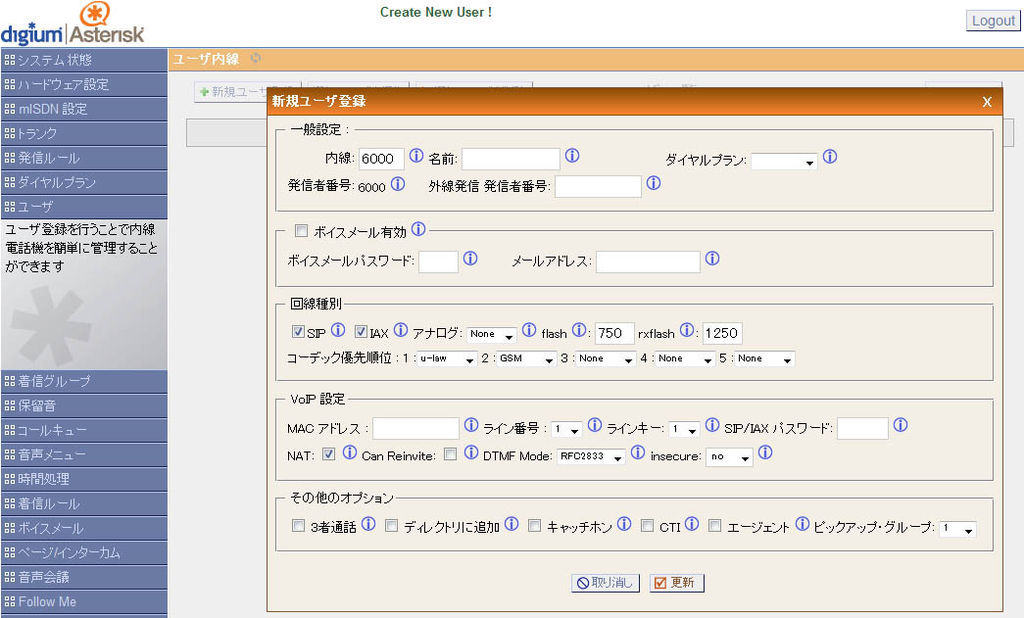The width and height of the screenshot is (1024, 618).
Task: Click the MAC アドレス input field
Action: 415,429
